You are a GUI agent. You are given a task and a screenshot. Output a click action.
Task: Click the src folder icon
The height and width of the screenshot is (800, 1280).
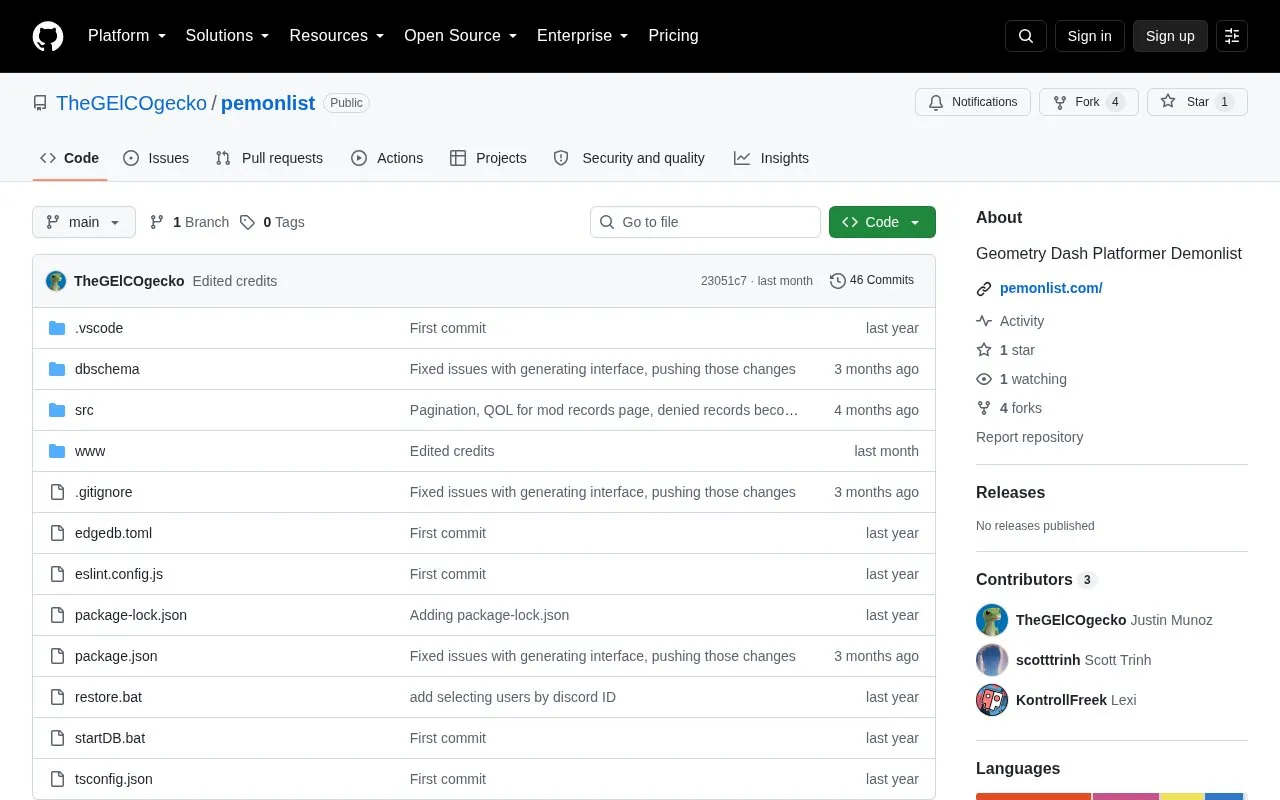click(x=57, y=410)
